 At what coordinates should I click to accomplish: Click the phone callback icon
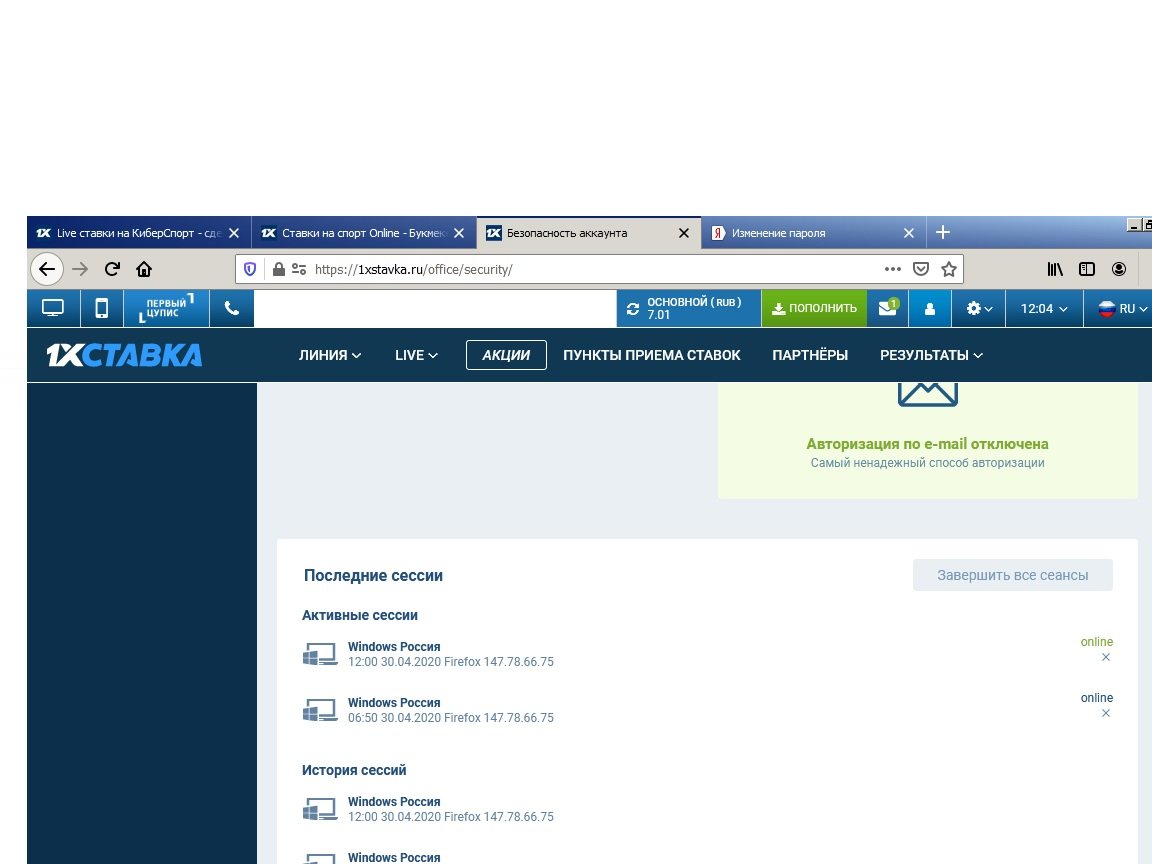coord(232,309)
